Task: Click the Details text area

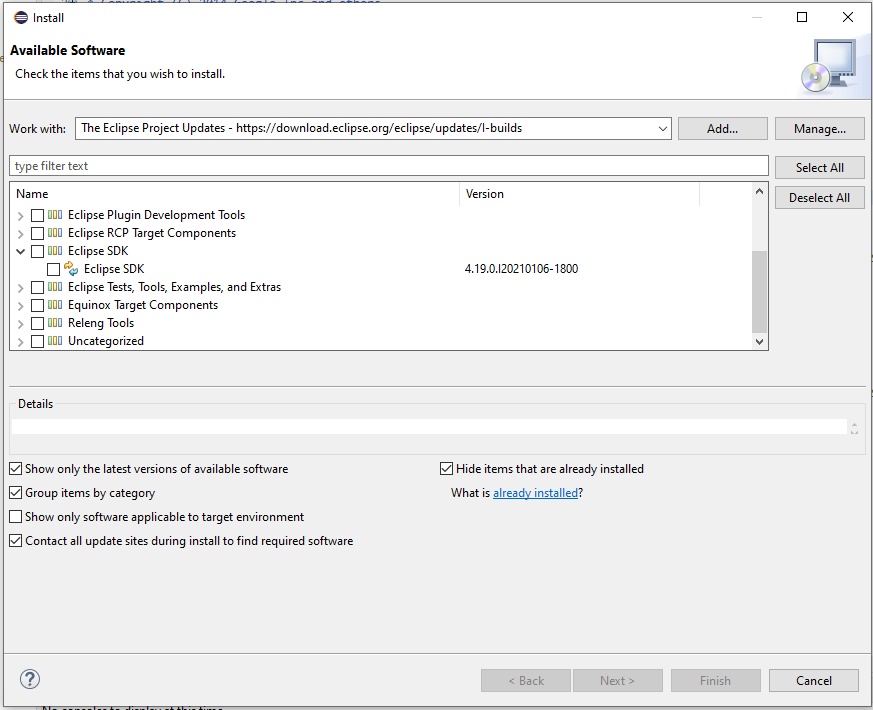Action: [x=429, y=427]
